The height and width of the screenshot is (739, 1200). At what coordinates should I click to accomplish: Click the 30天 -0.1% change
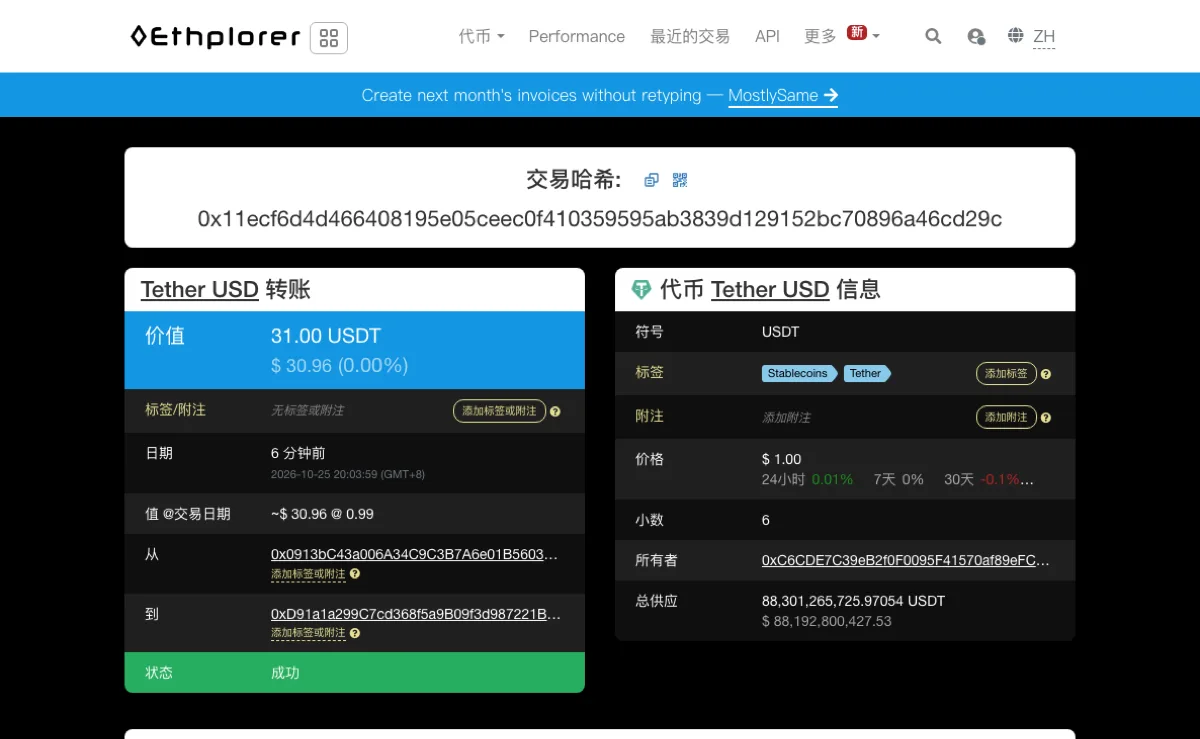(x=989, y=480)
